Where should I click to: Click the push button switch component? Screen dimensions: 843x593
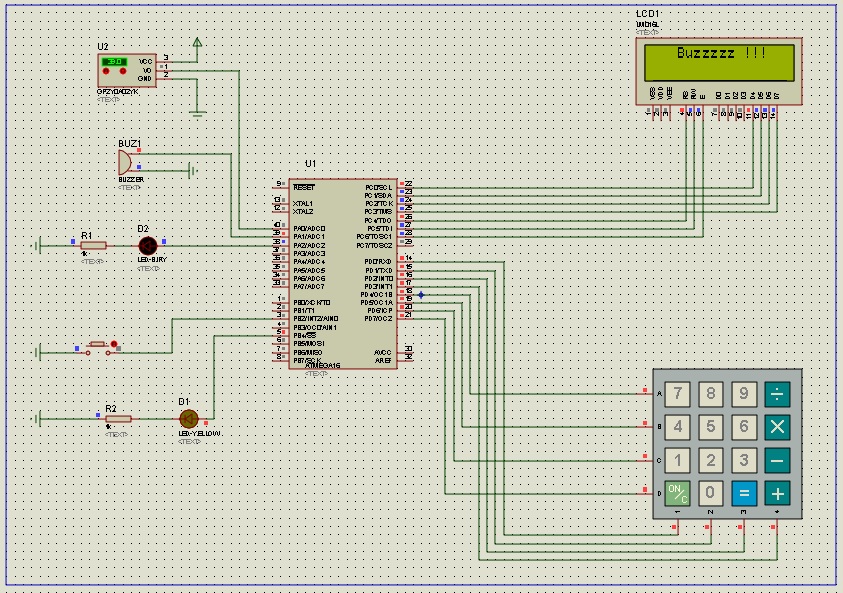(100, 348)
